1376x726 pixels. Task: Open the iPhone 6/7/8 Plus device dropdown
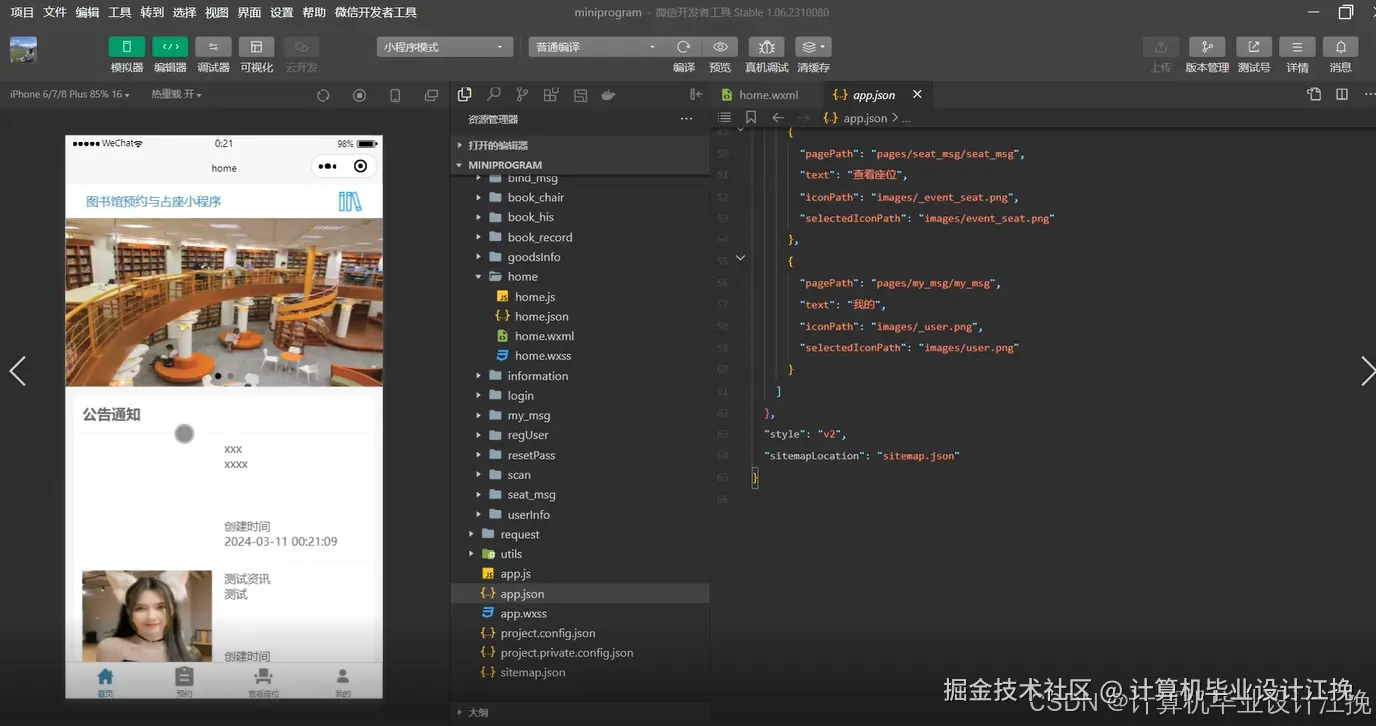point(71,95)
